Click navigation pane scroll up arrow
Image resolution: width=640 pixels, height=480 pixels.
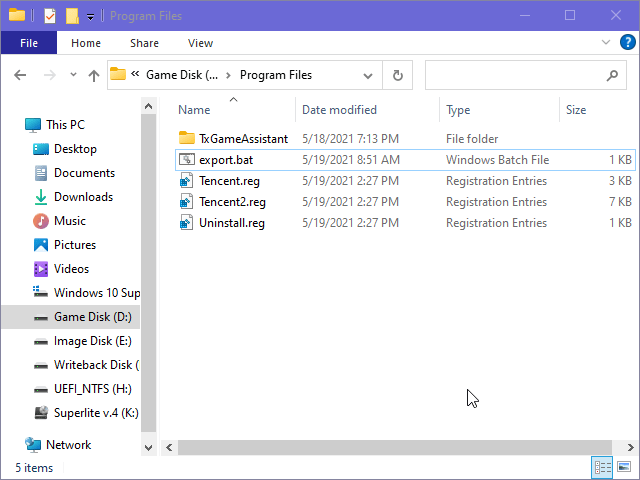pos(148,106)
